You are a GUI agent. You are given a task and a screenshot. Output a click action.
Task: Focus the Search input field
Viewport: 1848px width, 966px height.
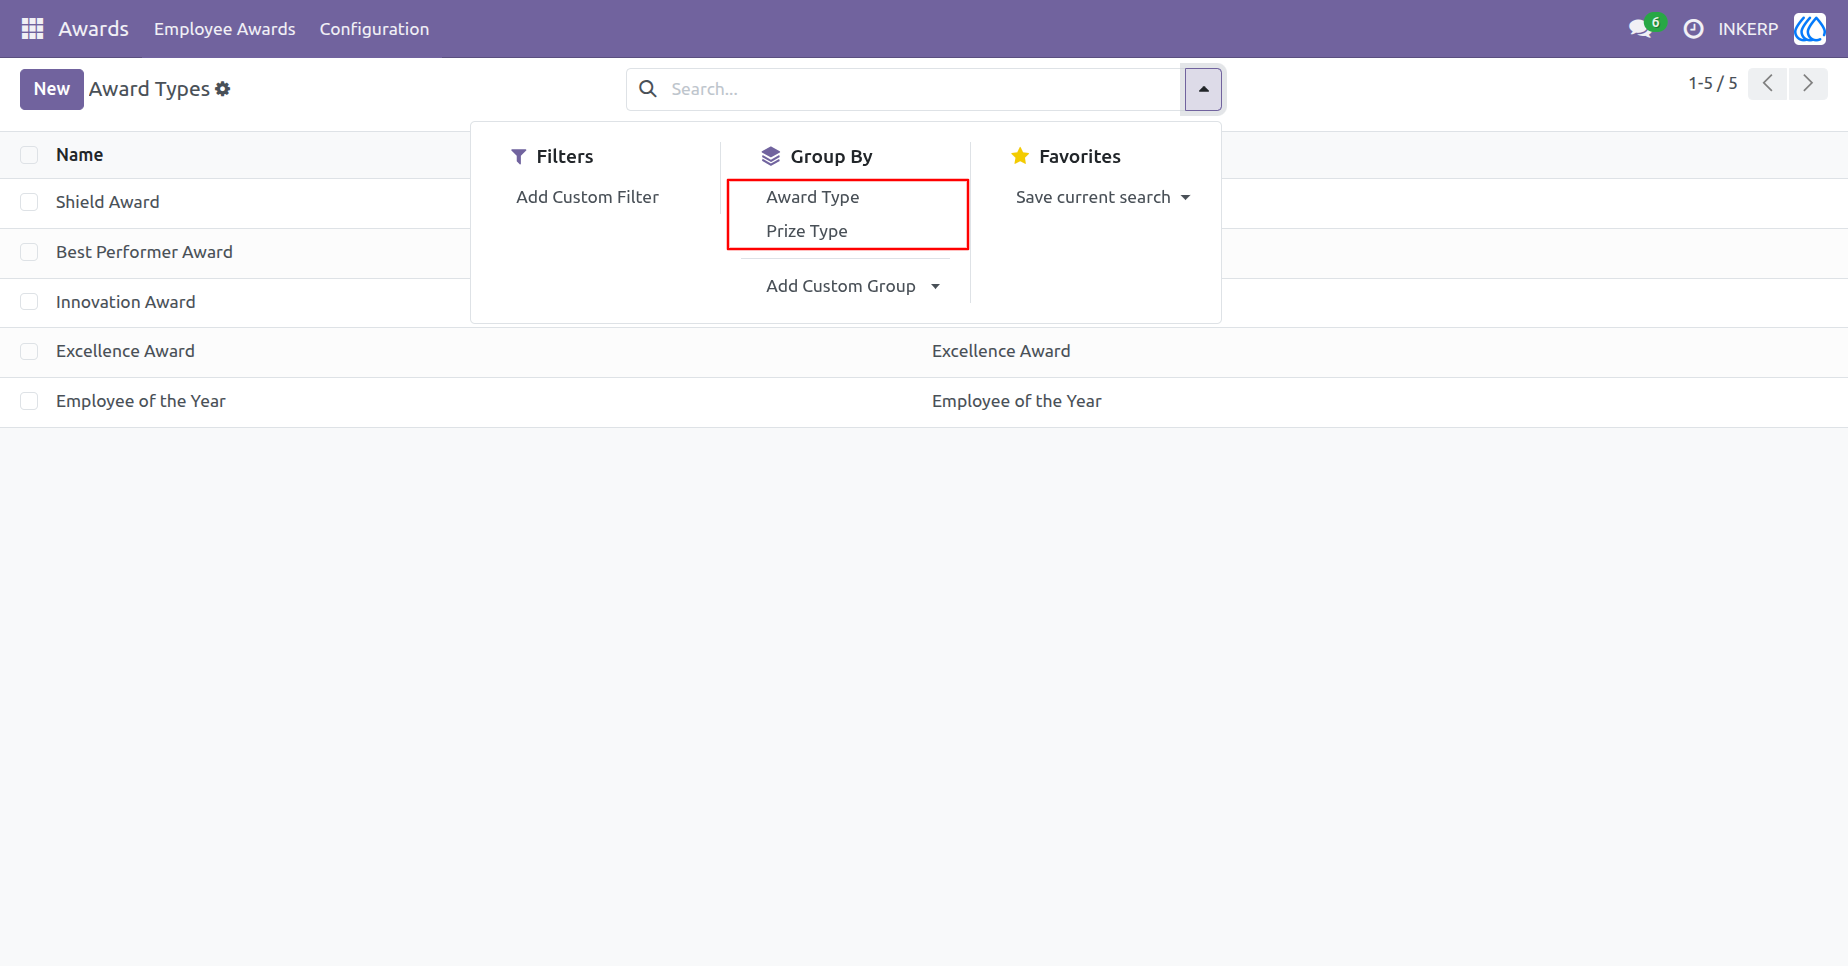(920, 89)
